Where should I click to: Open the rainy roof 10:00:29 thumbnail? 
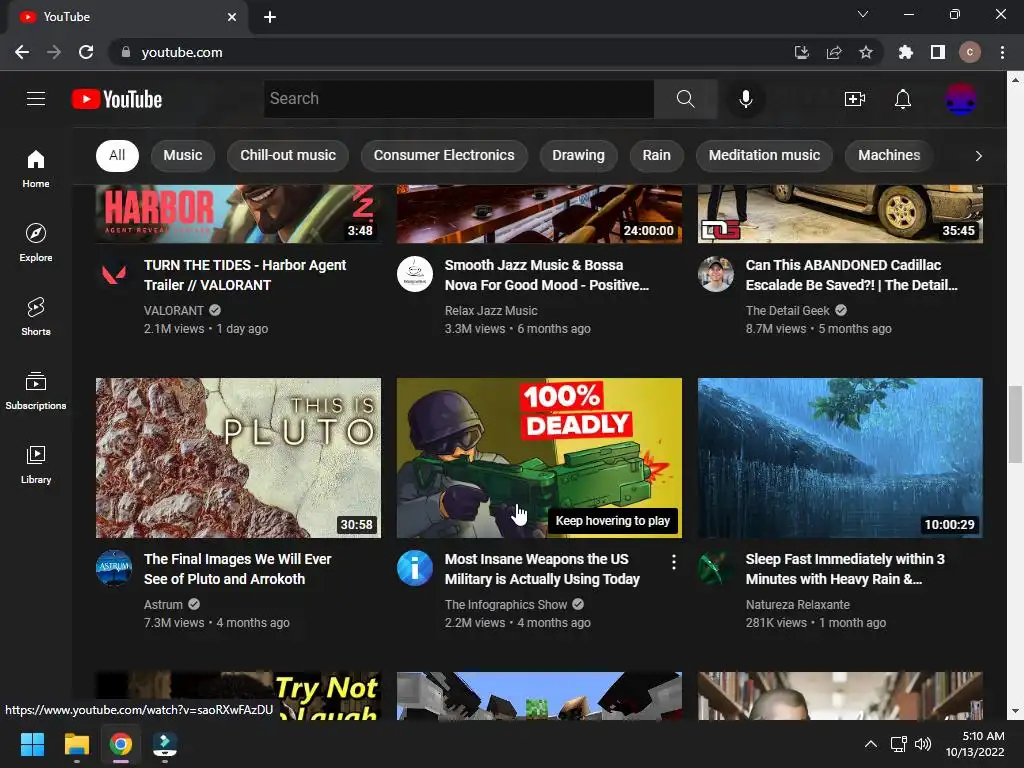[840, 458]
